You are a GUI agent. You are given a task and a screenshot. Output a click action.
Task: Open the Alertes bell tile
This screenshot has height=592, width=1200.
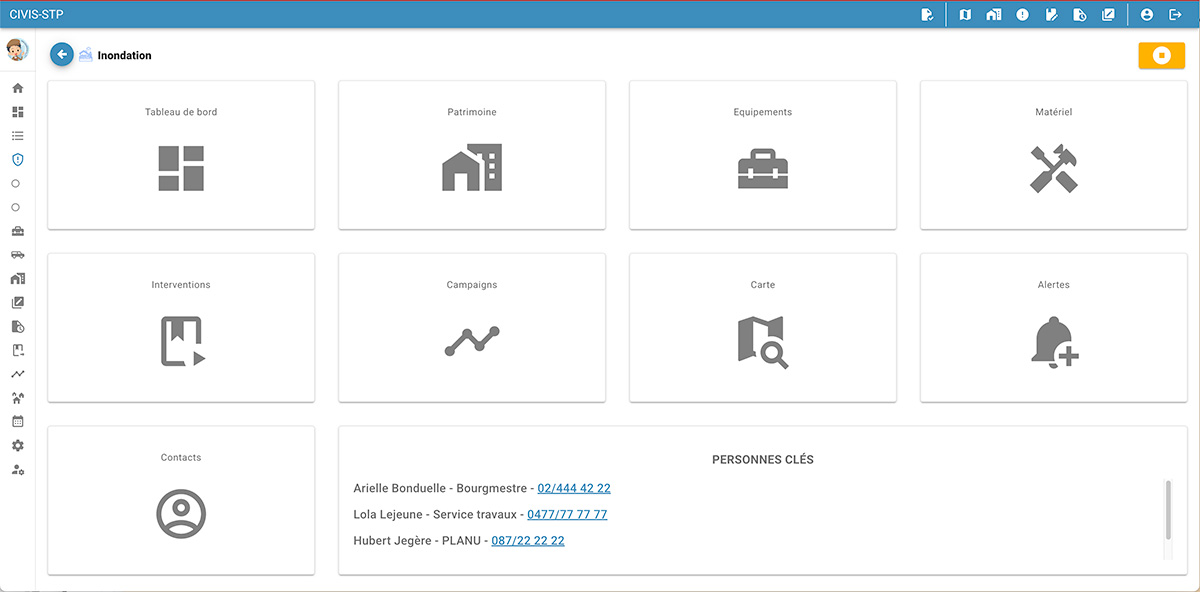click(1053, 328)
